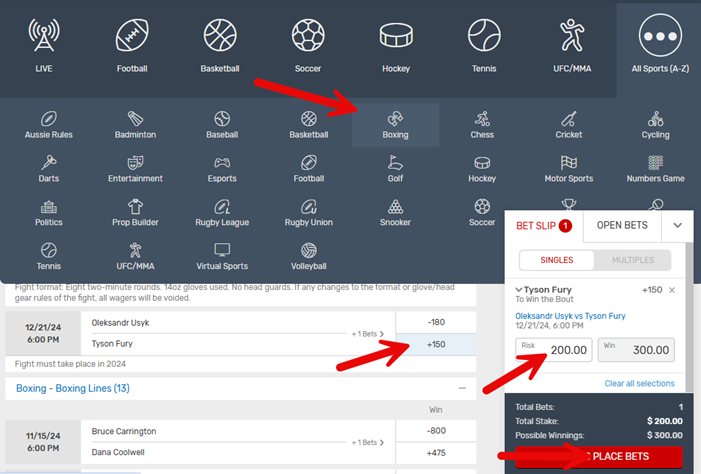This screenshot has width=701, height=474.
Task: Click the Risk amount input field
Action: (x=554, y=350)
